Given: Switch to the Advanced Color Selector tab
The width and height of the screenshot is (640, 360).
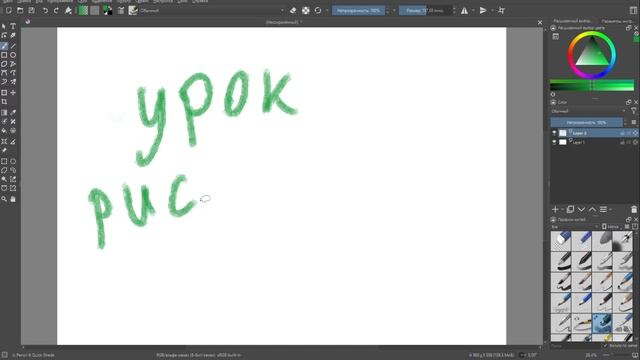Looking at the screenshot, I should pyautogui.click(x=572, y=21).
